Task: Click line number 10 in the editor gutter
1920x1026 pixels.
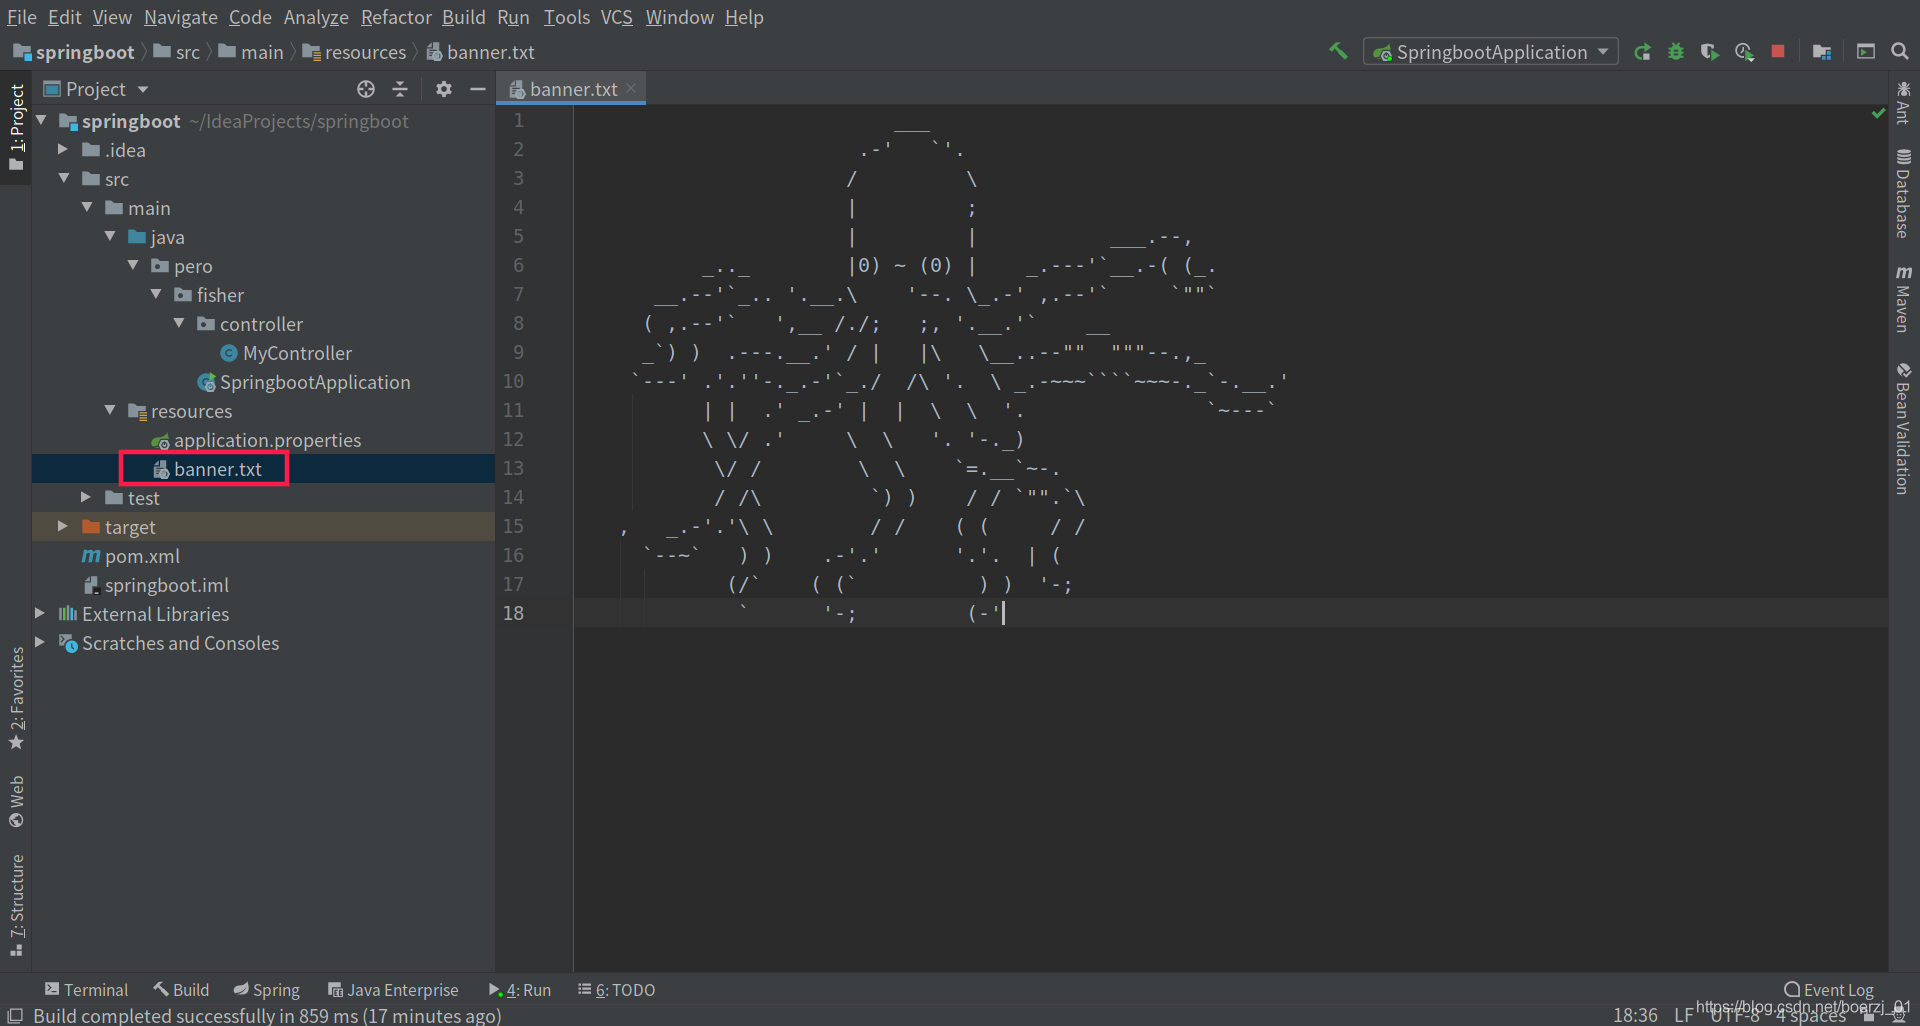Action: 513,381
